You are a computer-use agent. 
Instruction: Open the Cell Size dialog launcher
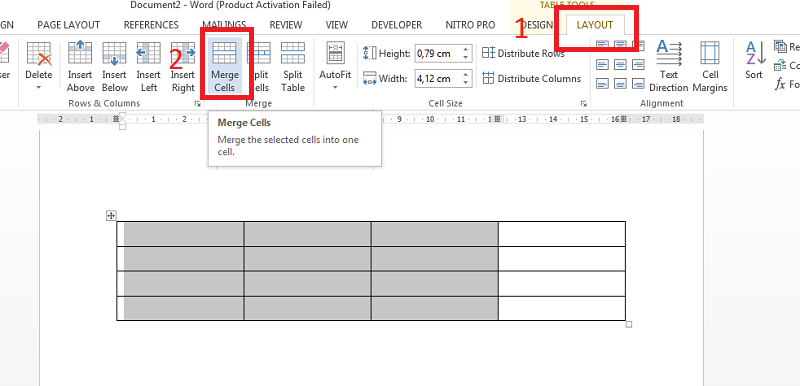(x=583, y=104)
